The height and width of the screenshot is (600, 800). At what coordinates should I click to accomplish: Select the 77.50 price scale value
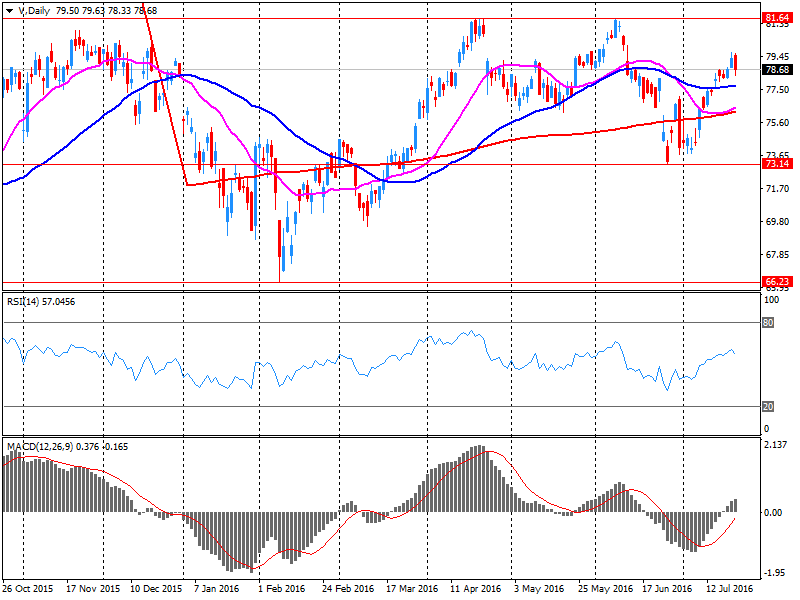pyautogui.click(x=778, y=89)
